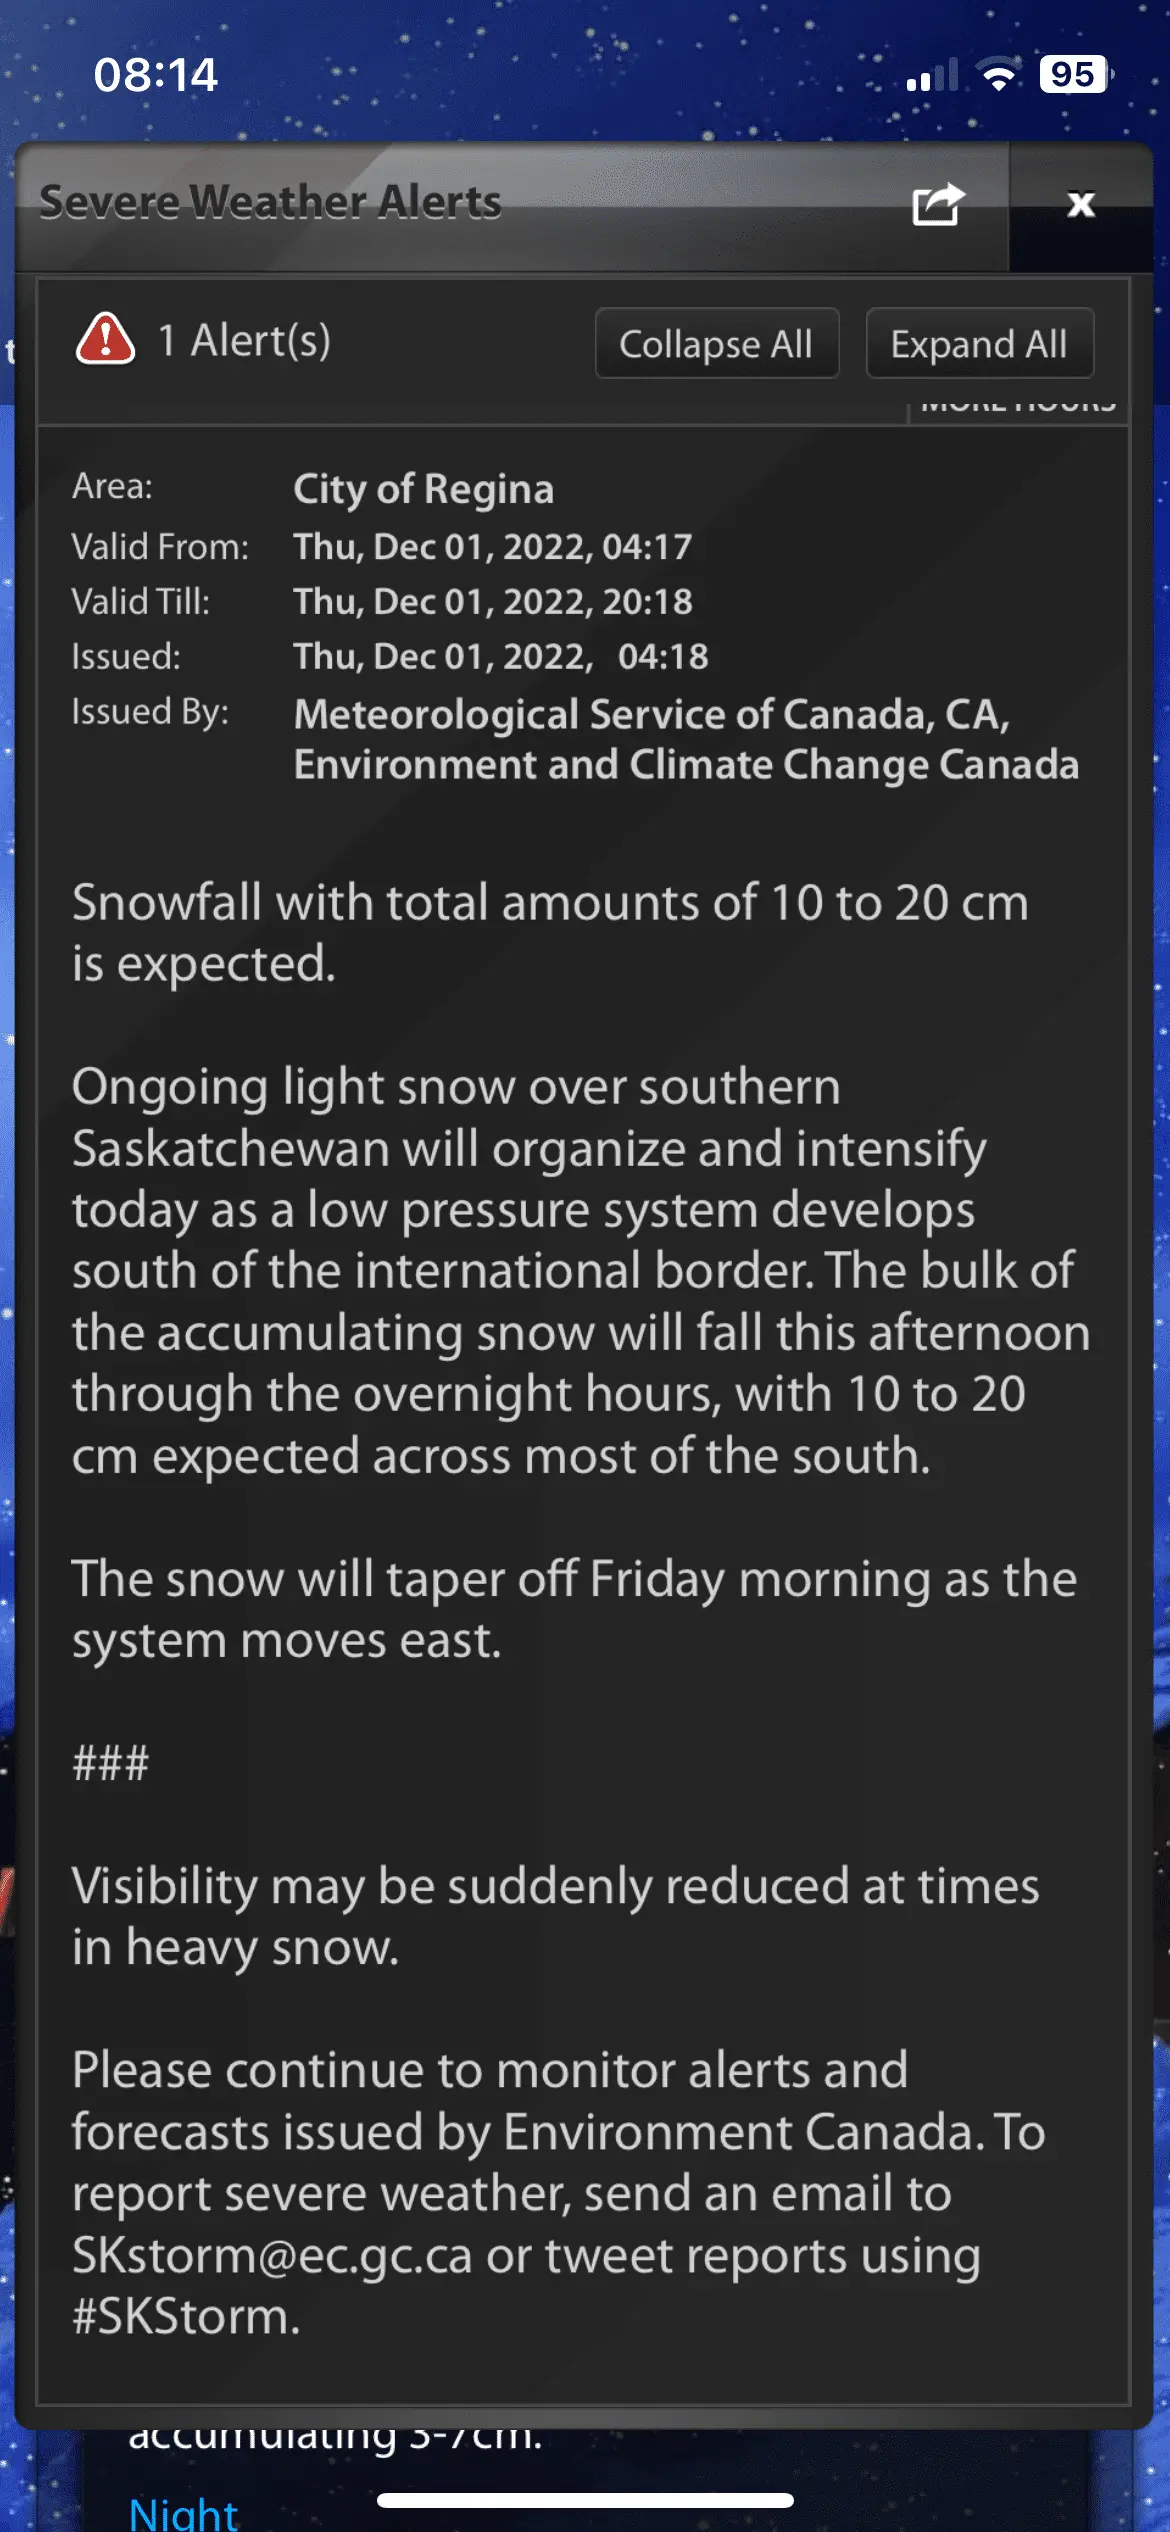This screenshot has height=2532, width=1170.
Task: Tap the Valid Till date value
Action: (492, 602)
